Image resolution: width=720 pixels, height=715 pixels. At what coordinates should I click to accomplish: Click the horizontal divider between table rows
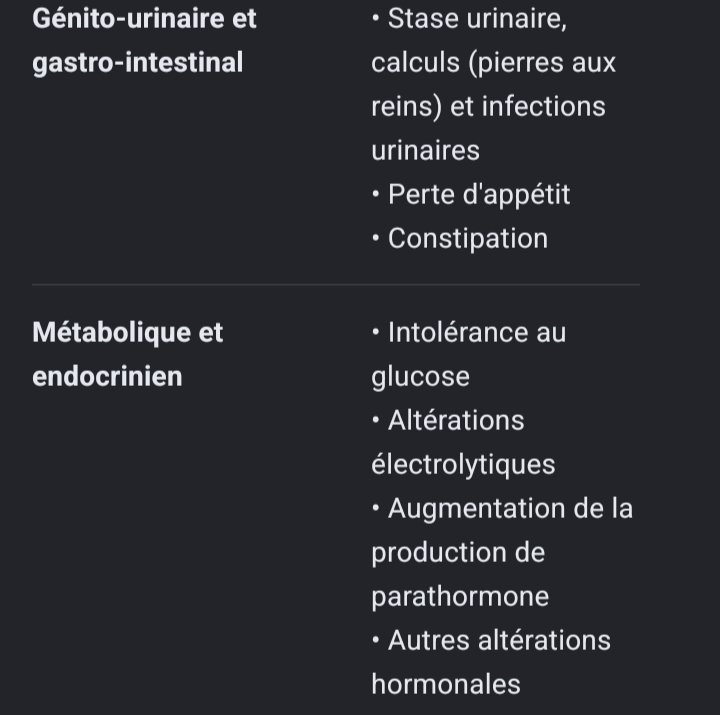click(x=336, y=285)
